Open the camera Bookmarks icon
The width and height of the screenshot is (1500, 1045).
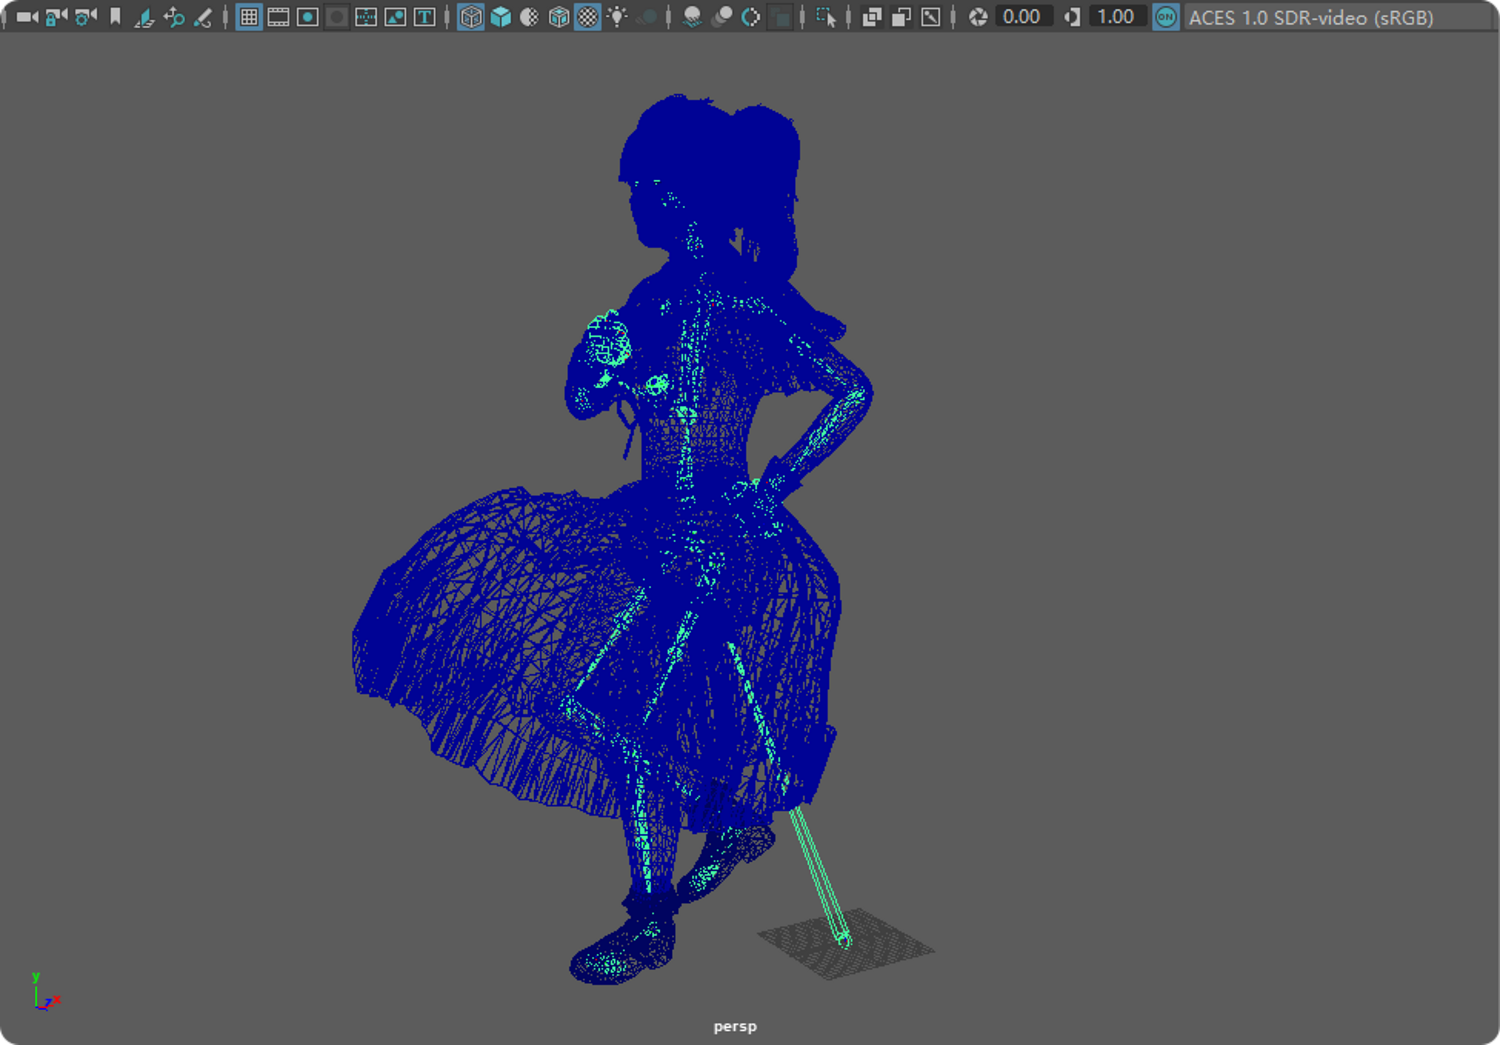[115, 17]
